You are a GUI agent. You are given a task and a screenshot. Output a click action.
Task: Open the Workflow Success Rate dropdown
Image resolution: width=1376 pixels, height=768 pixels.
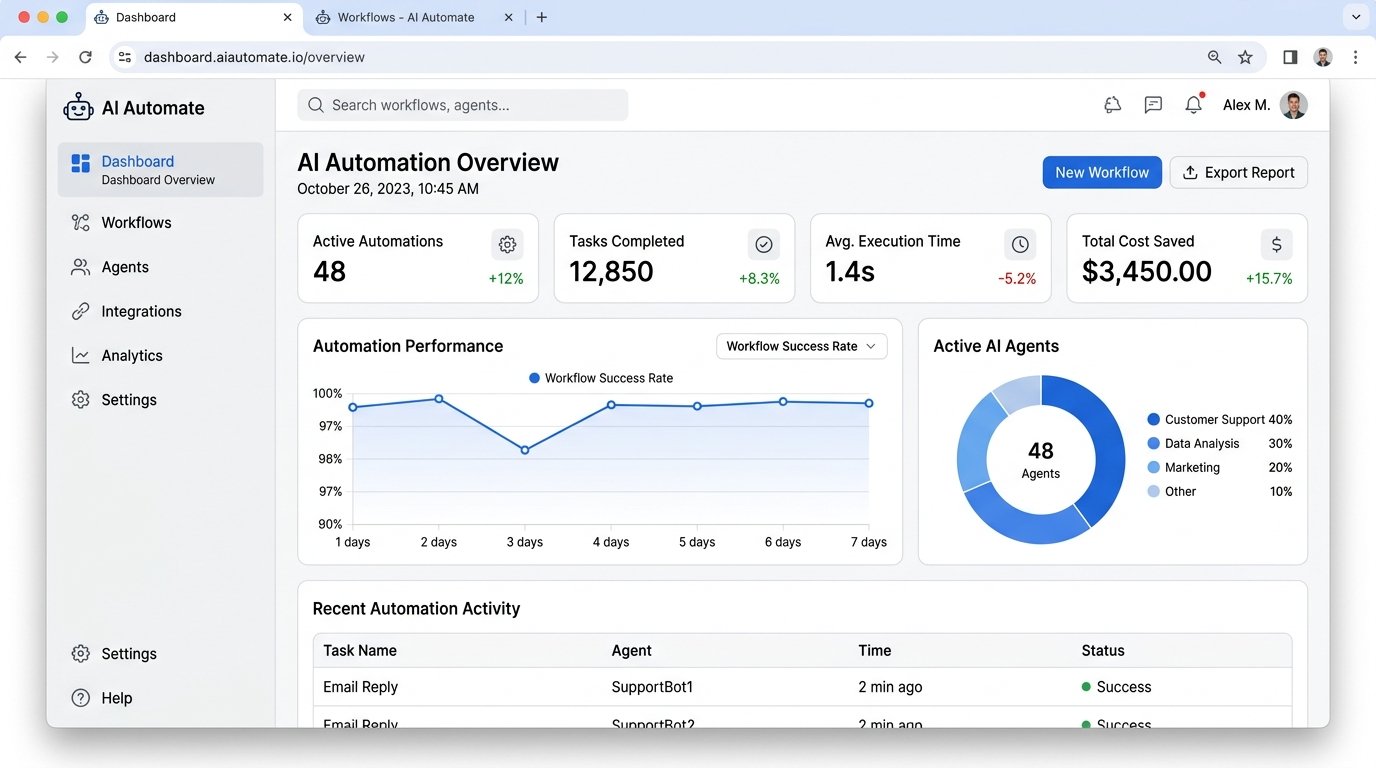click(x=801, y=346)
